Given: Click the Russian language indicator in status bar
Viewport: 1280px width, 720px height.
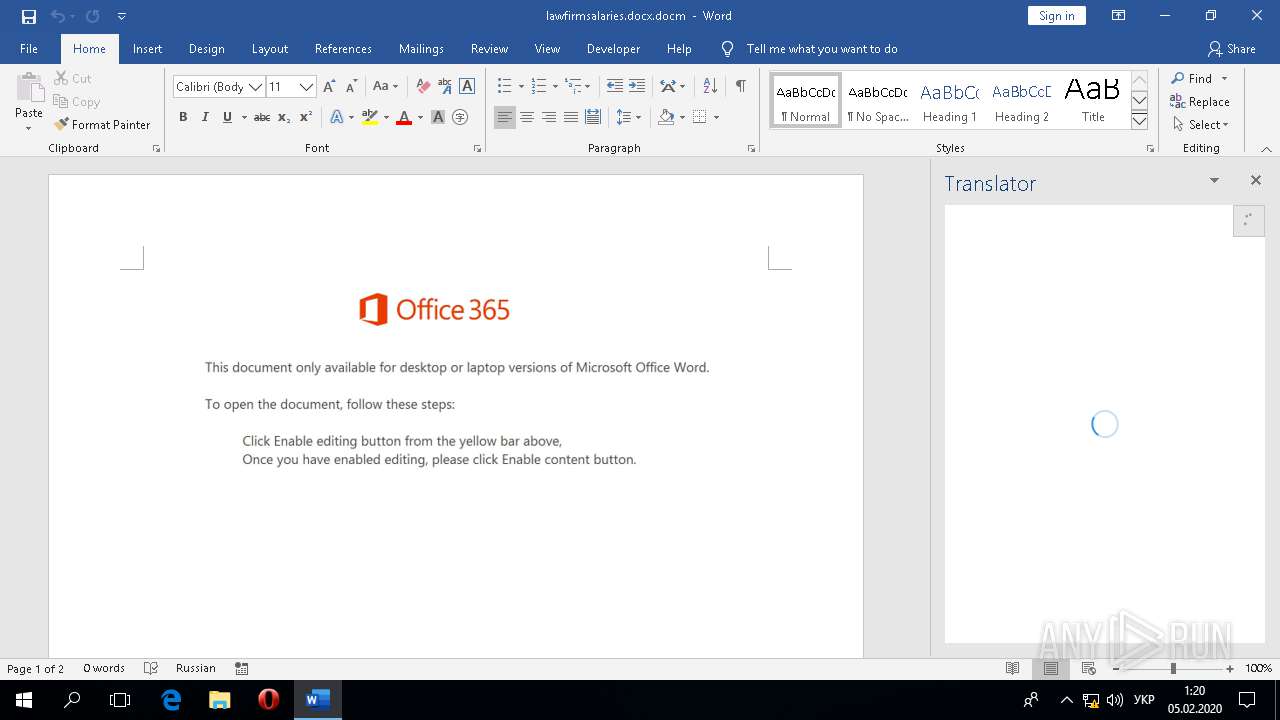Looking at the screenshot, I should coord(196,669).
